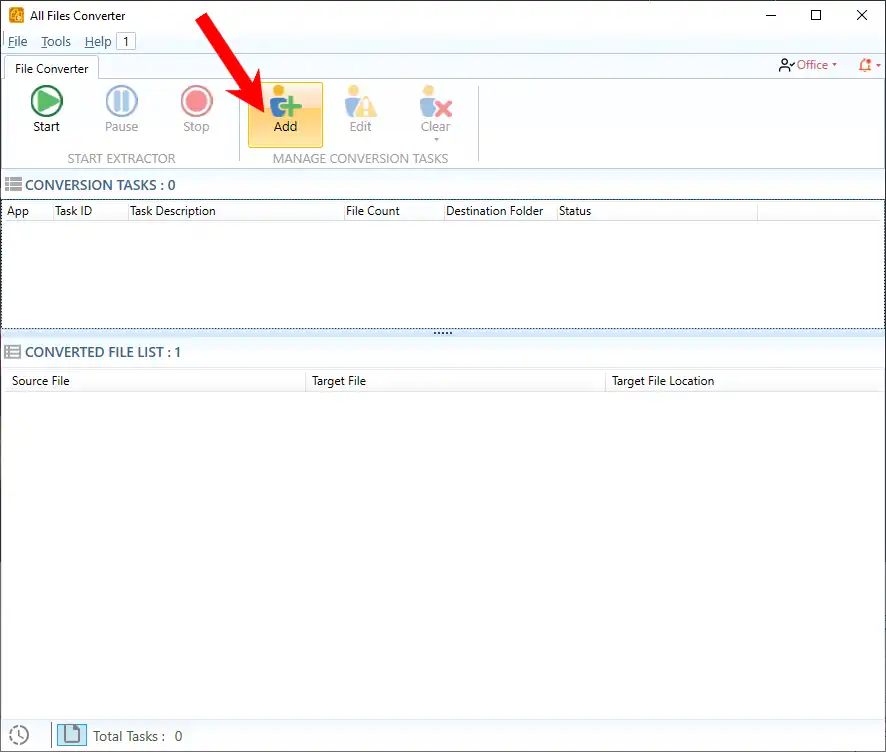The width and height of the screenshot is (886, 752).
Task: Sort by App column header
Action: (28, 211)
